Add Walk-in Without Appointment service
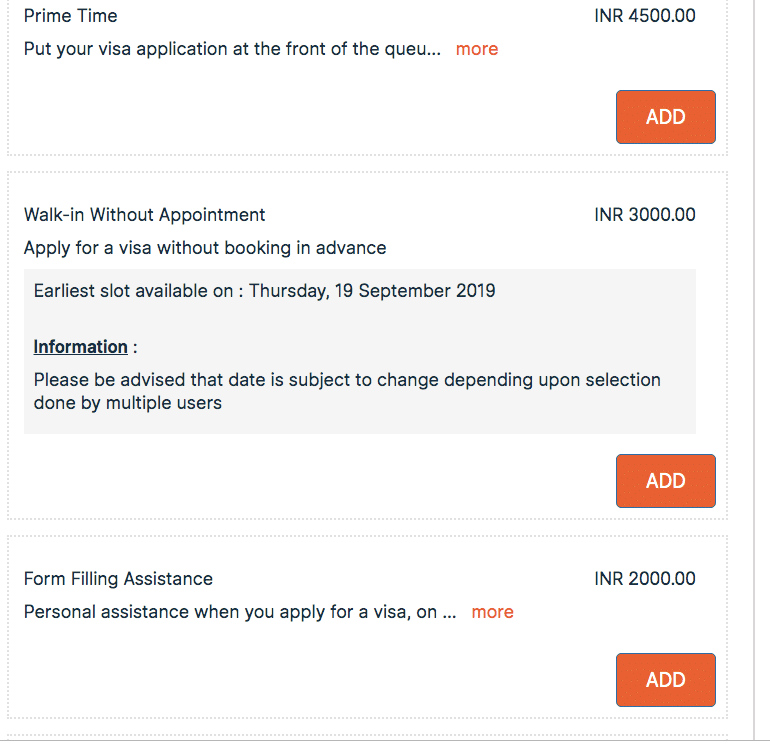Image resolution: width=770 pixels, height=744 pixels. [665, 481]
